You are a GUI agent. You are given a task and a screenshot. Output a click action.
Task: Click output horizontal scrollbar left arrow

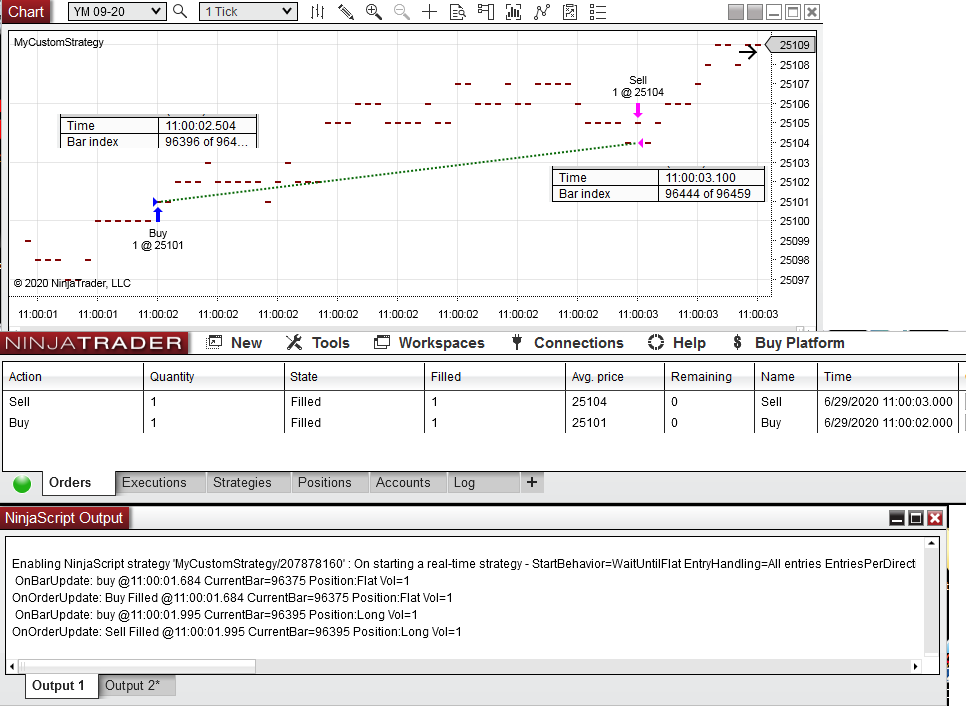click(x=12, y=666)
